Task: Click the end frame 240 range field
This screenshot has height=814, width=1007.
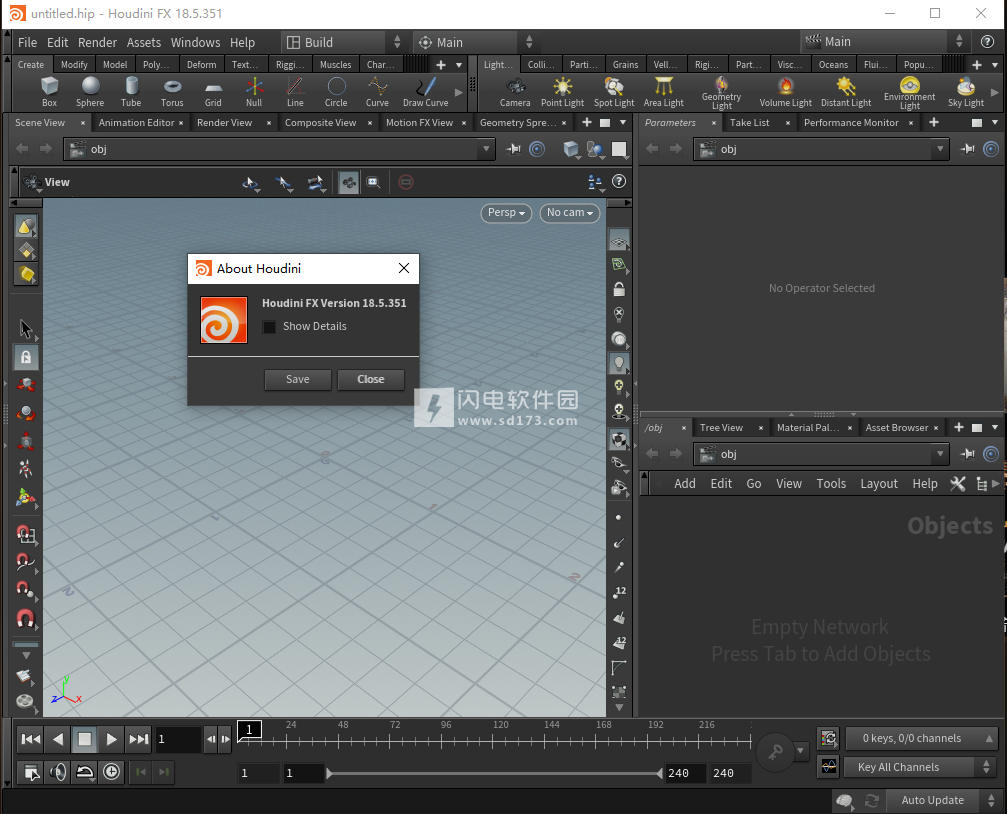Action: (x=685, y=774)
